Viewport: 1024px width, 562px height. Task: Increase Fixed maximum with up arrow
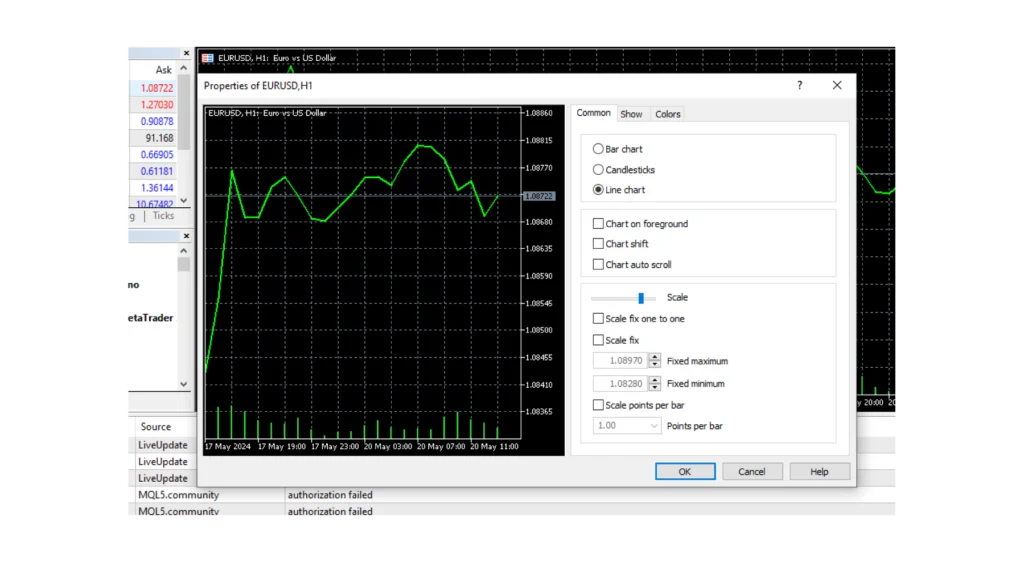tap(655, 357)
